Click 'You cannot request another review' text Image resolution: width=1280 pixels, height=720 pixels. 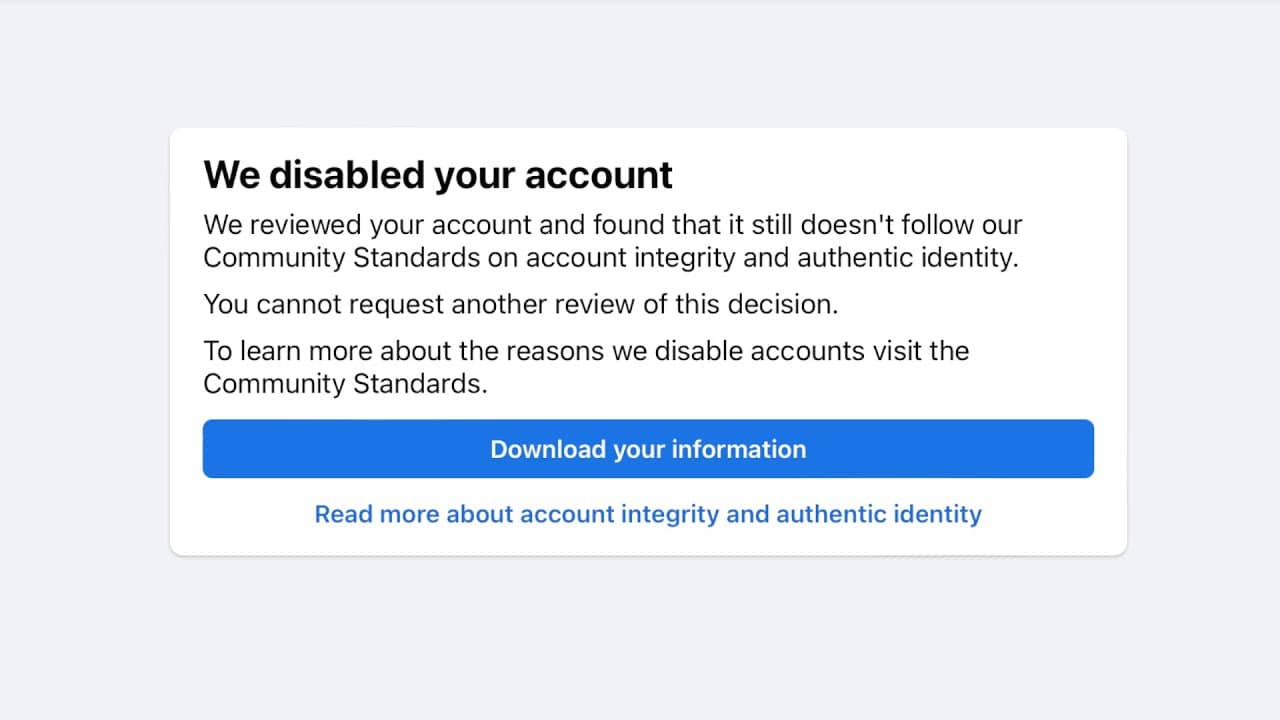(x=520, y=304)
